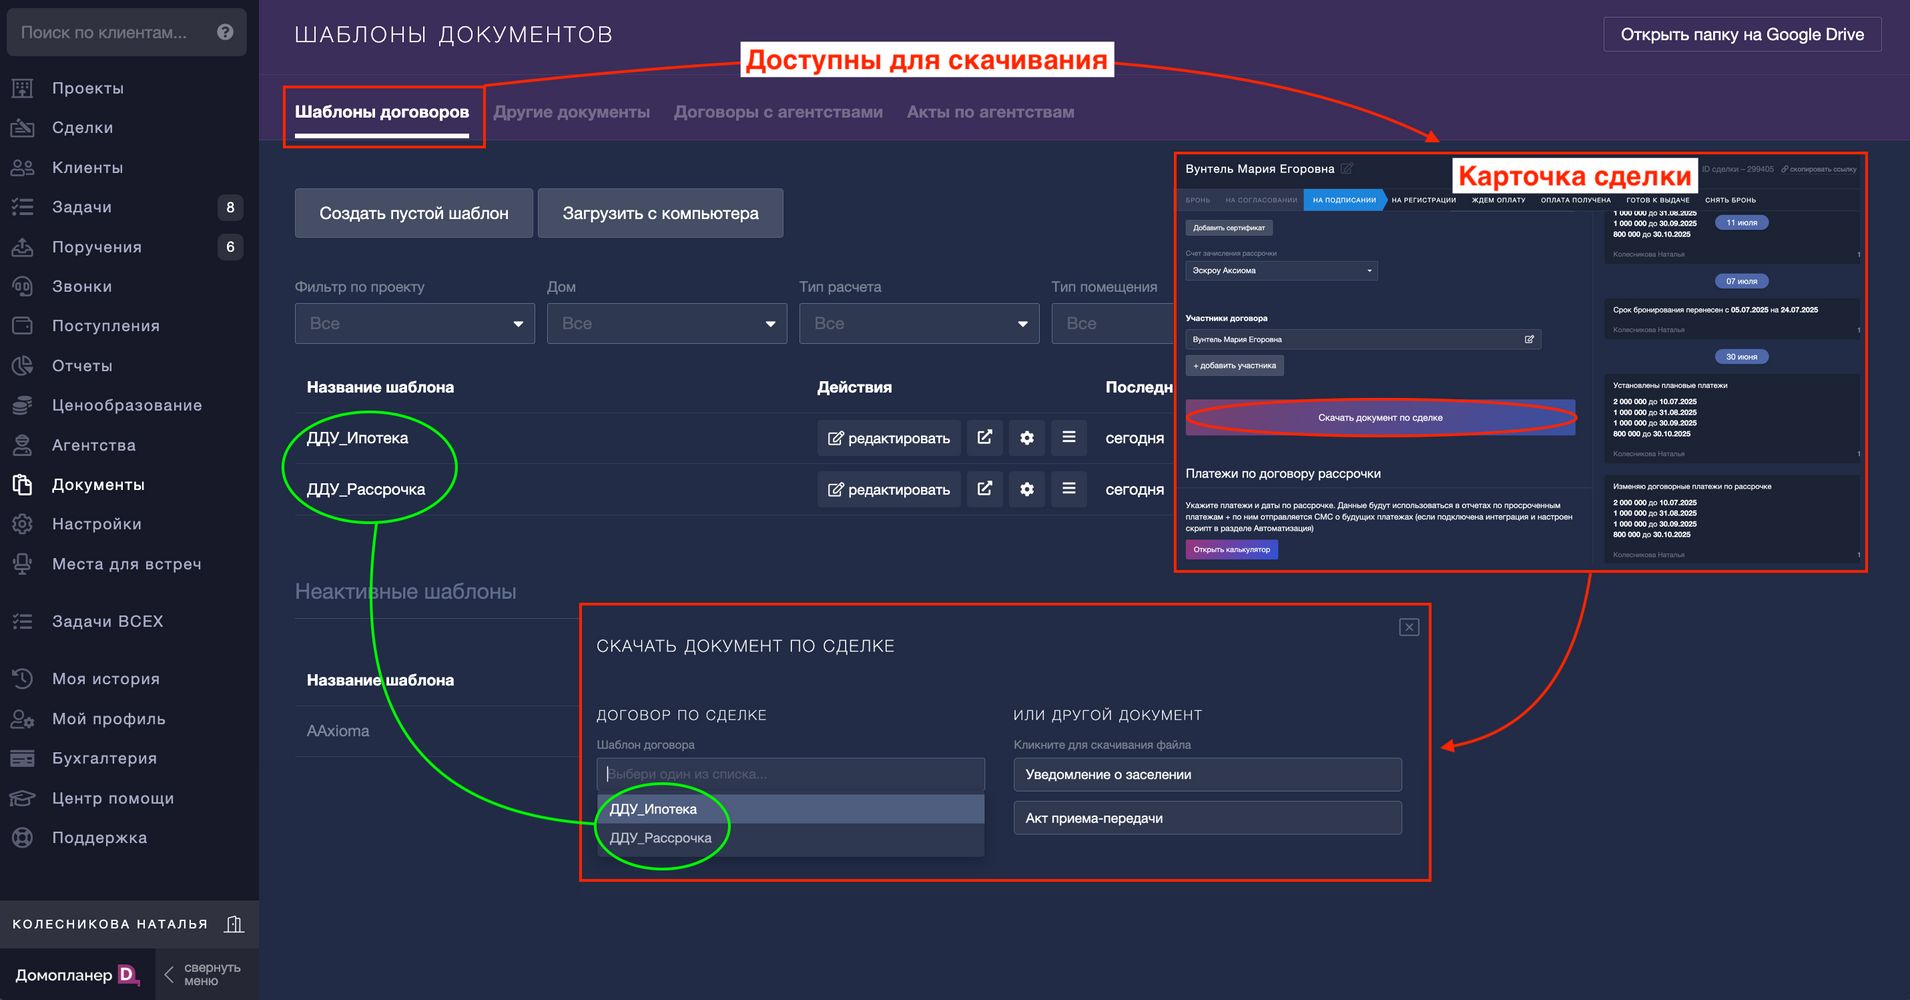Close the Скачать документ по сделке dialog
The image size is (1910, 1000).
tap(1409, 627)
